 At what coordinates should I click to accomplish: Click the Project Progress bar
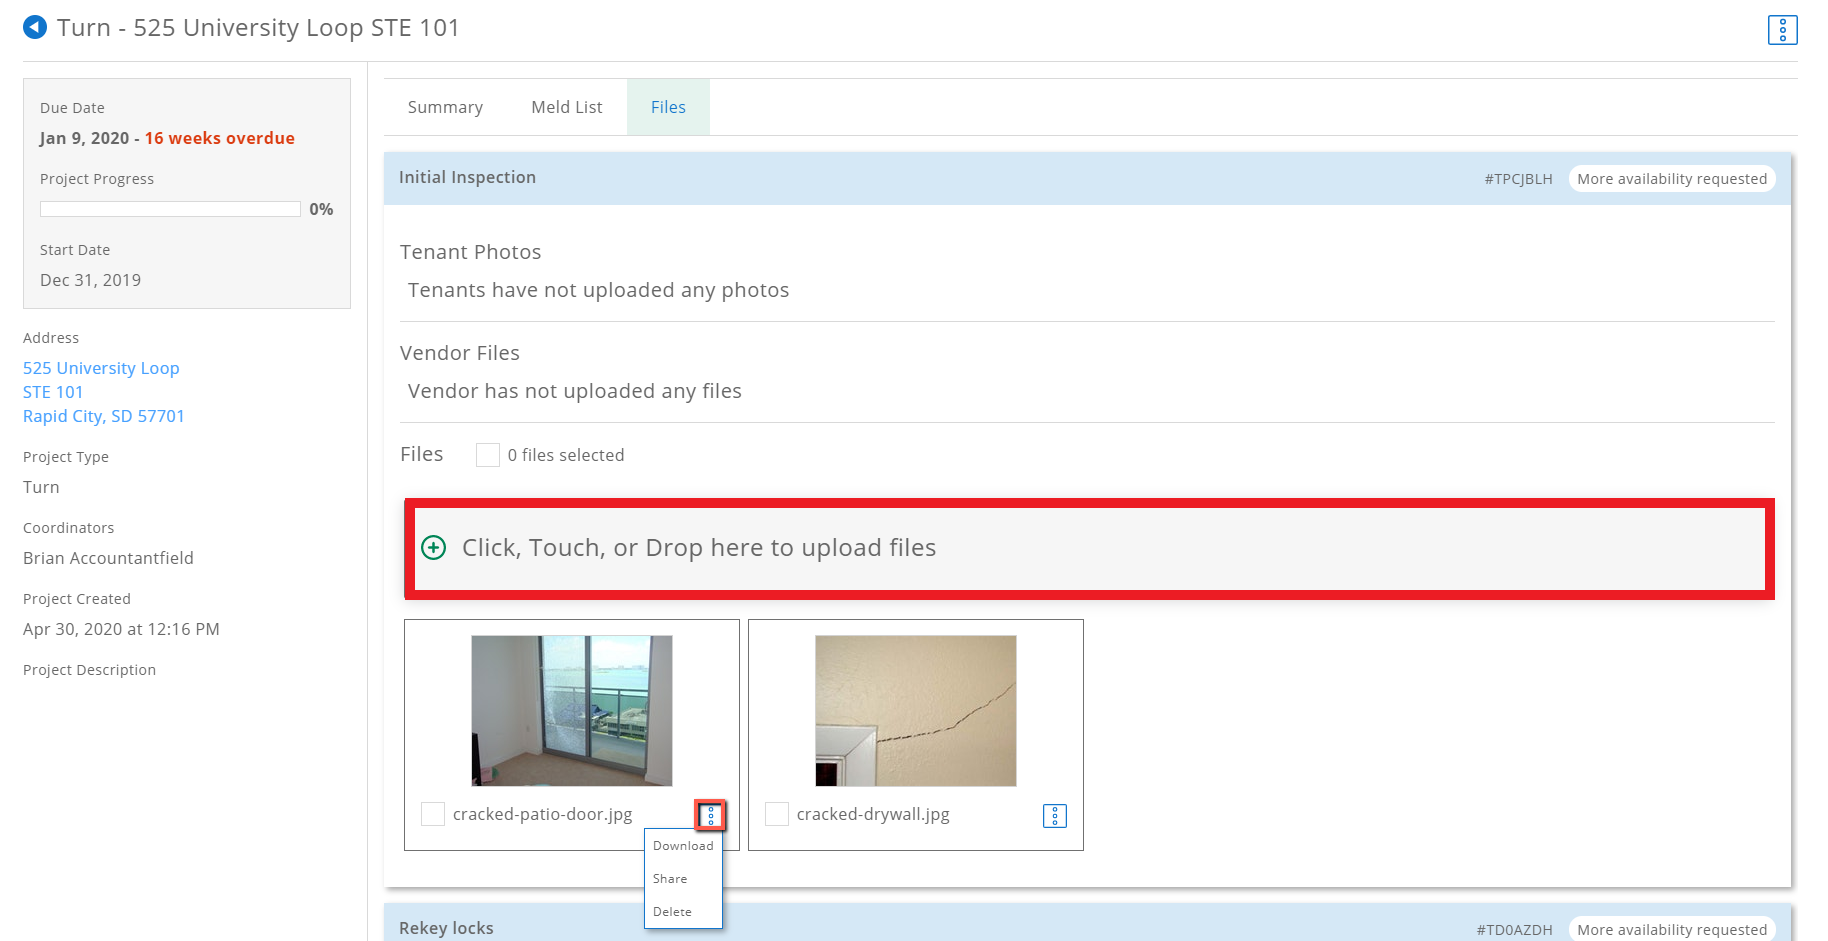[170, 209]
